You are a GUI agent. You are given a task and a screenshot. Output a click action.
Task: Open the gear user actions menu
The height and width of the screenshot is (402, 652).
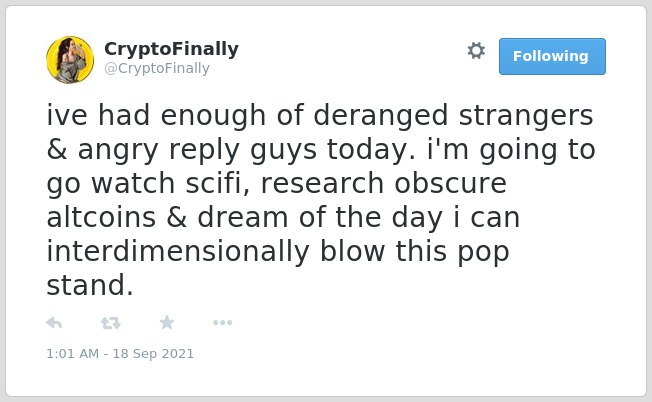[x=476, y=51]
